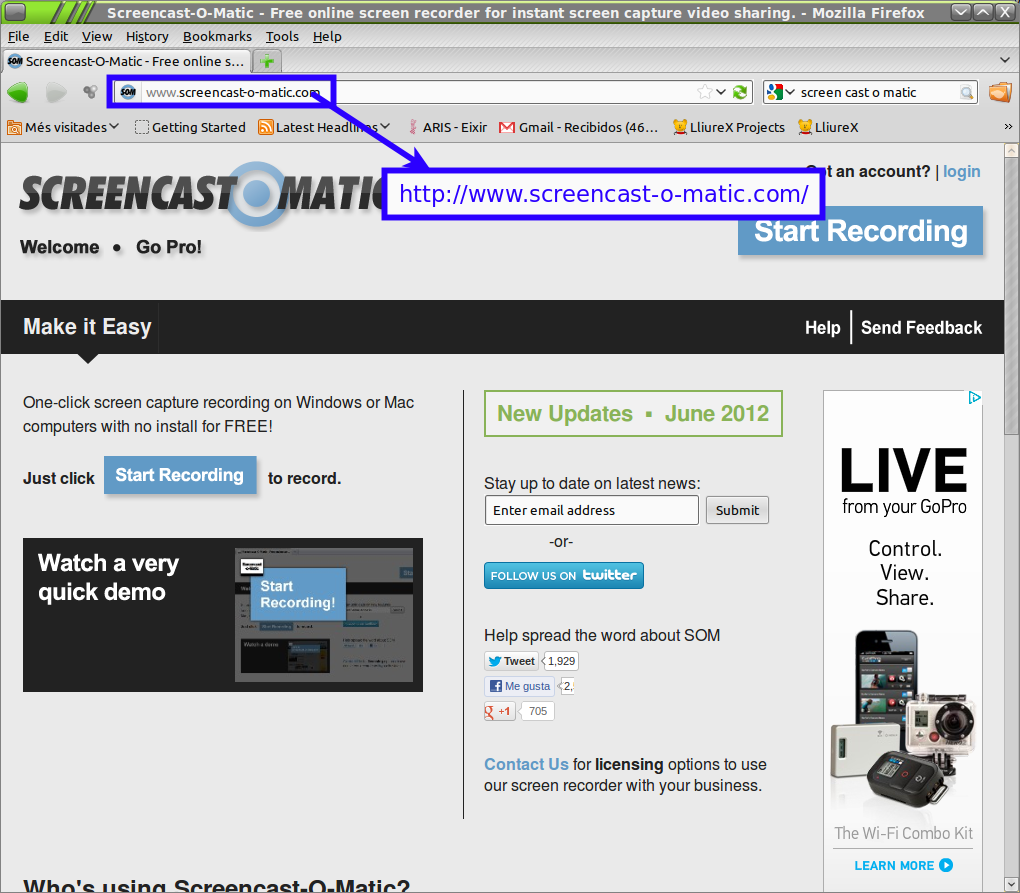1020x893 pixels.
Task: Open the list-all-tabs dropdown arrow
Action: coord(1005,60)
